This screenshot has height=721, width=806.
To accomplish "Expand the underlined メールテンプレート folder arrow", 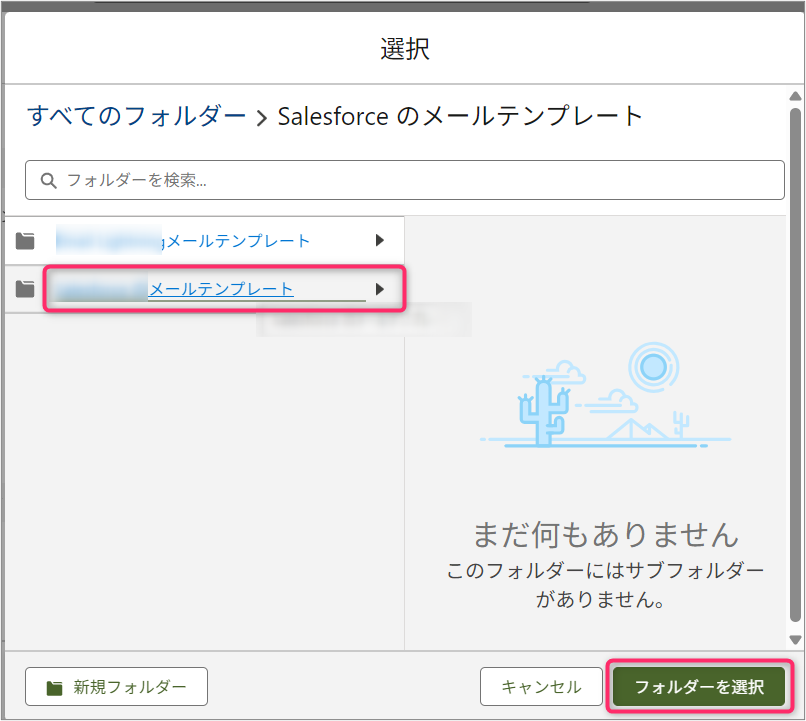I will (x=379, y=289).
